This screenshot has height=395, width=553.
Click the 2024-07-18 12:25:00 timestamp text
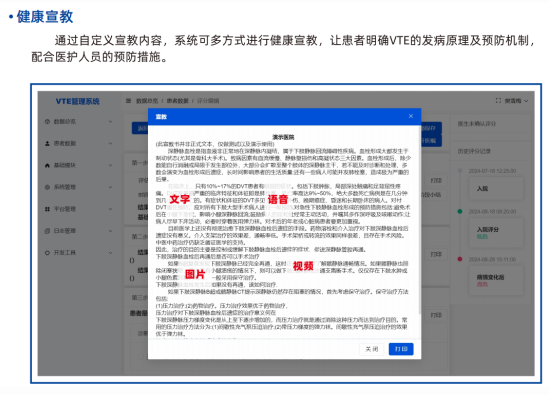pos(492,171)
